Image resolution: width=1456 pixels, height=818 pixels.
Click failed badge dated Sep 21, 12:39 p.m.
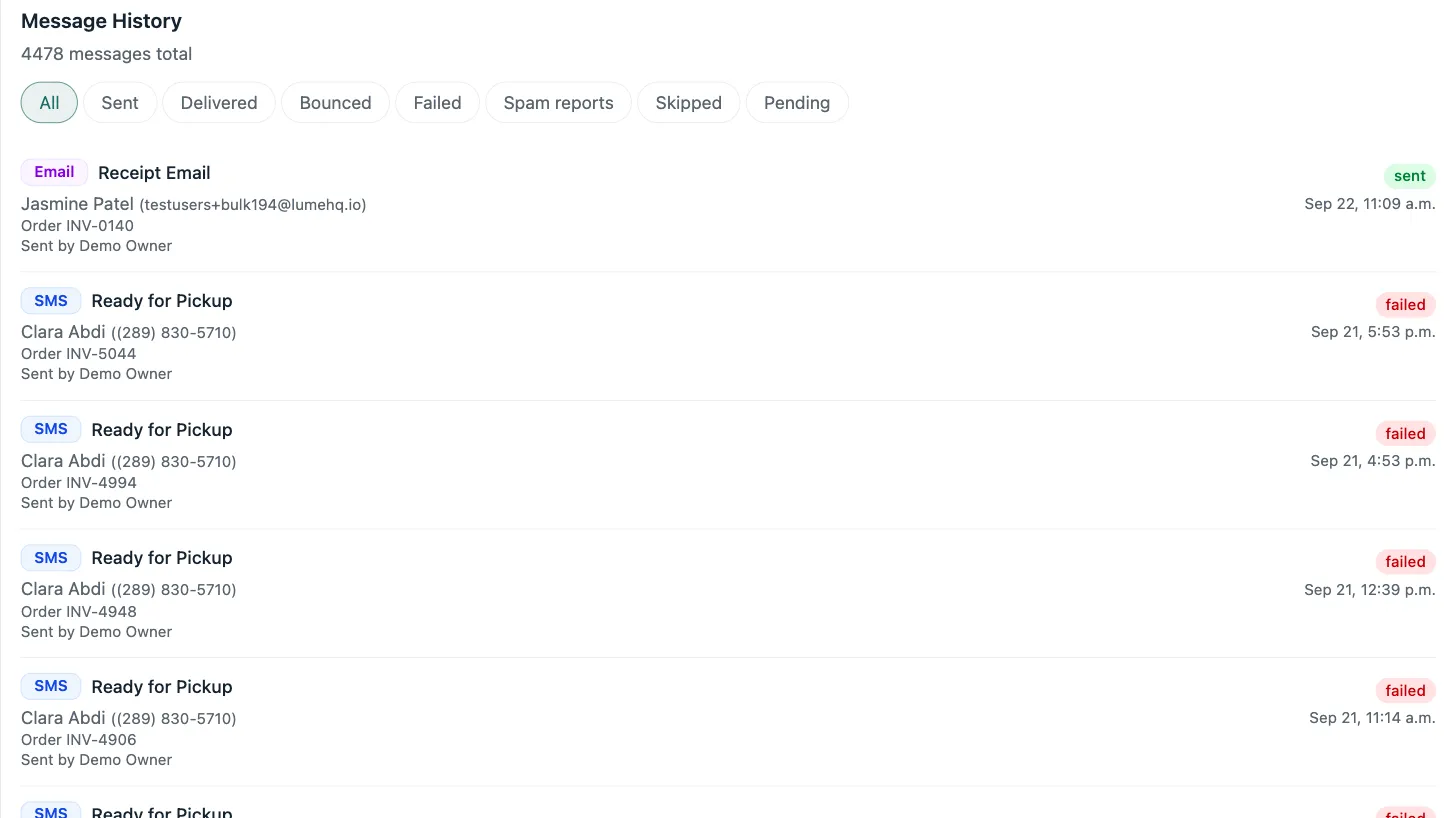[x=1405, y=562]
